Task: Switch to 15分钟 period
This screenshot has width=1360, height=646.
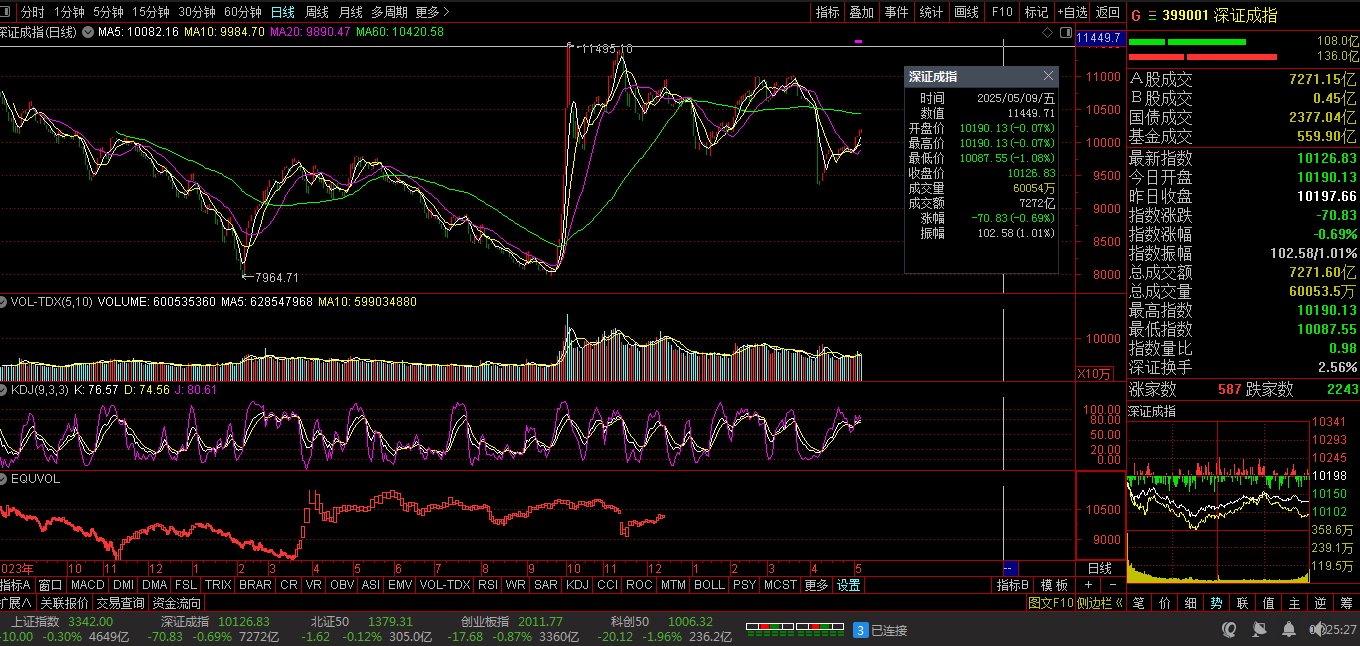Action: pos(151,12)
